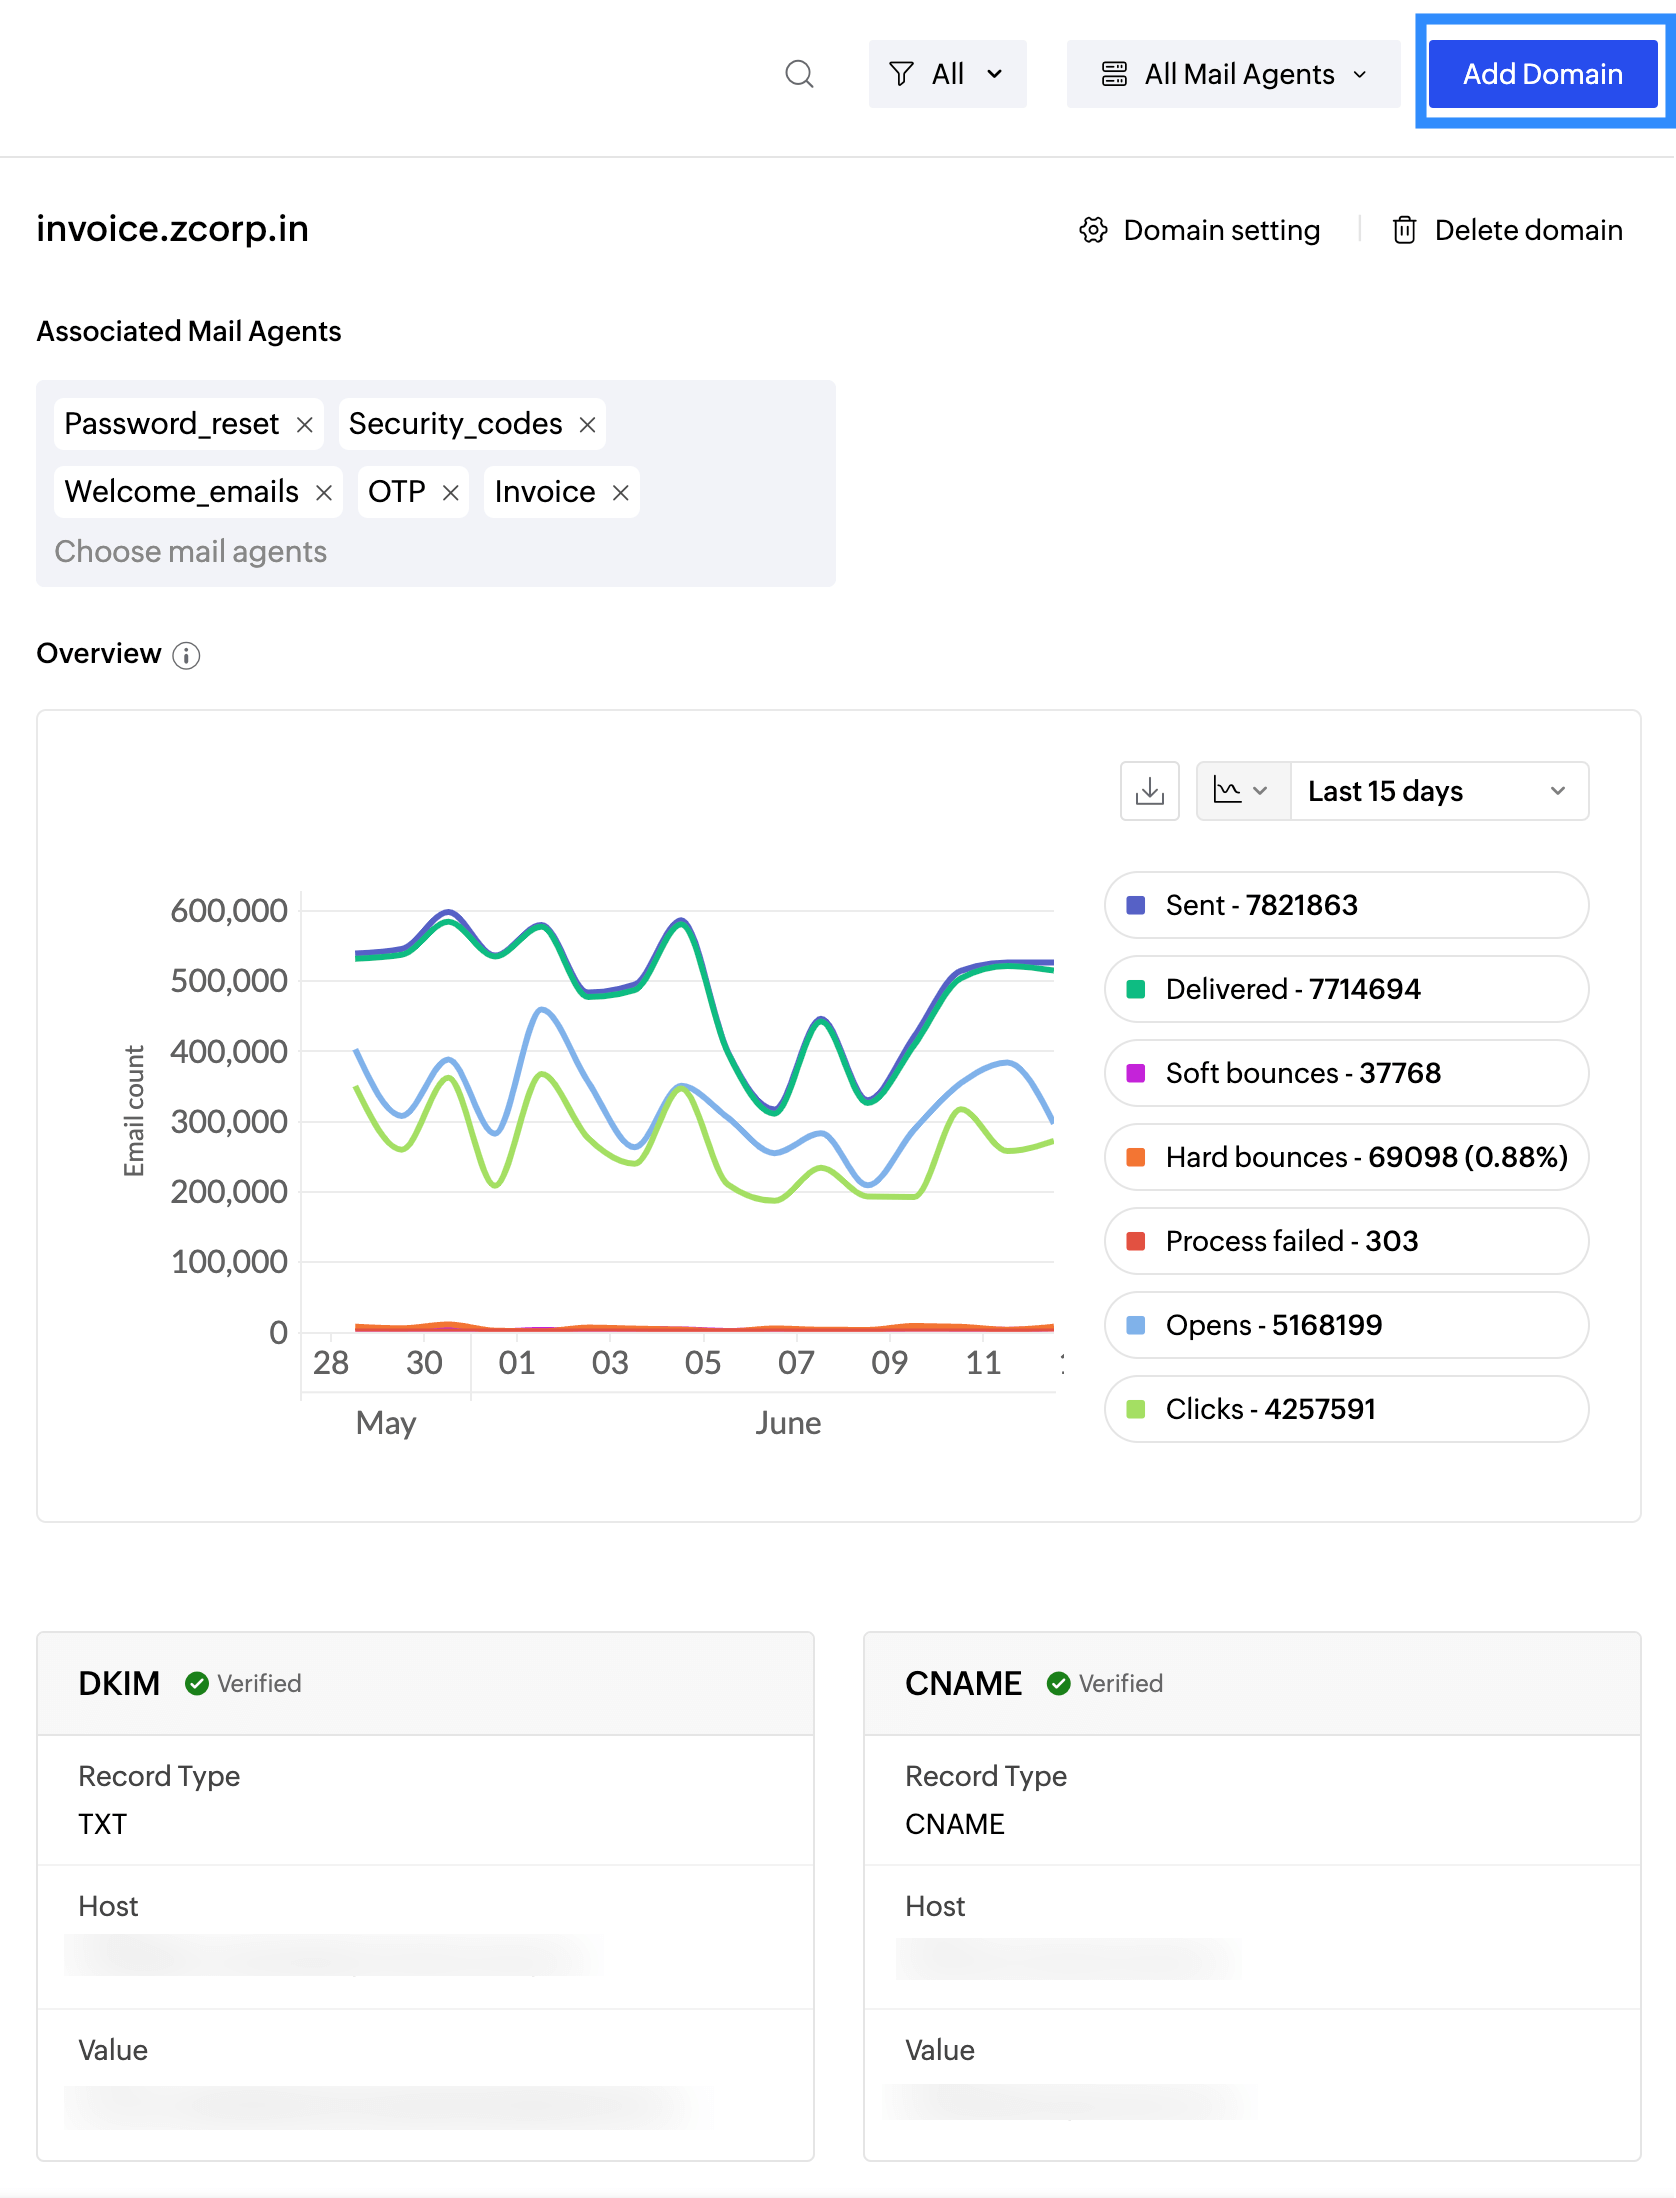Toggle the Delivered series in legend
1676x2198 pixels.
click(1346, 989)
